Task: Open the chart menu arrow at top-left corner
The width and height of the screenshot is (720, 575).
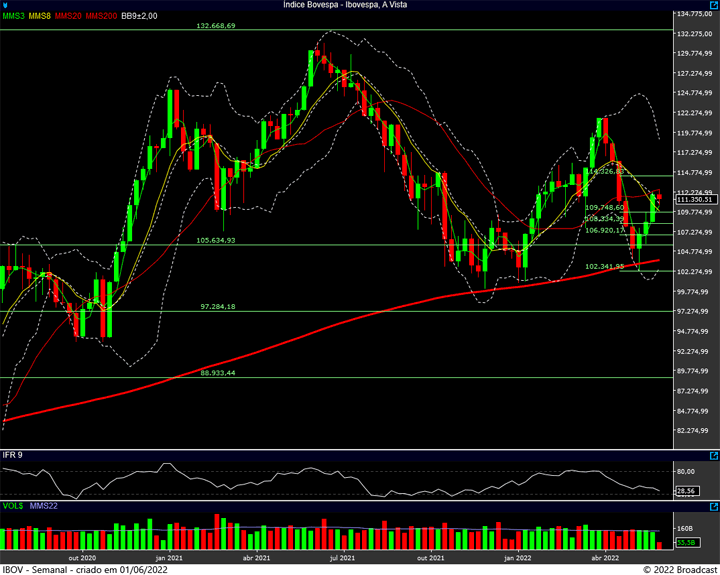Action: click(5, 5)
